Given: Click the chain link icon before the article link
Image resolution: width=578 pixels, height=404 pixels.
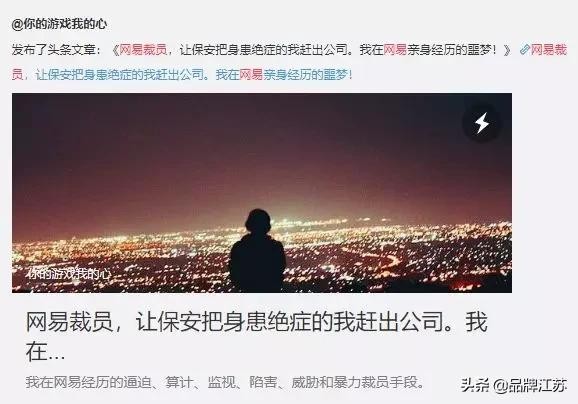Looking at the screenshot, I should coord(524,49).
